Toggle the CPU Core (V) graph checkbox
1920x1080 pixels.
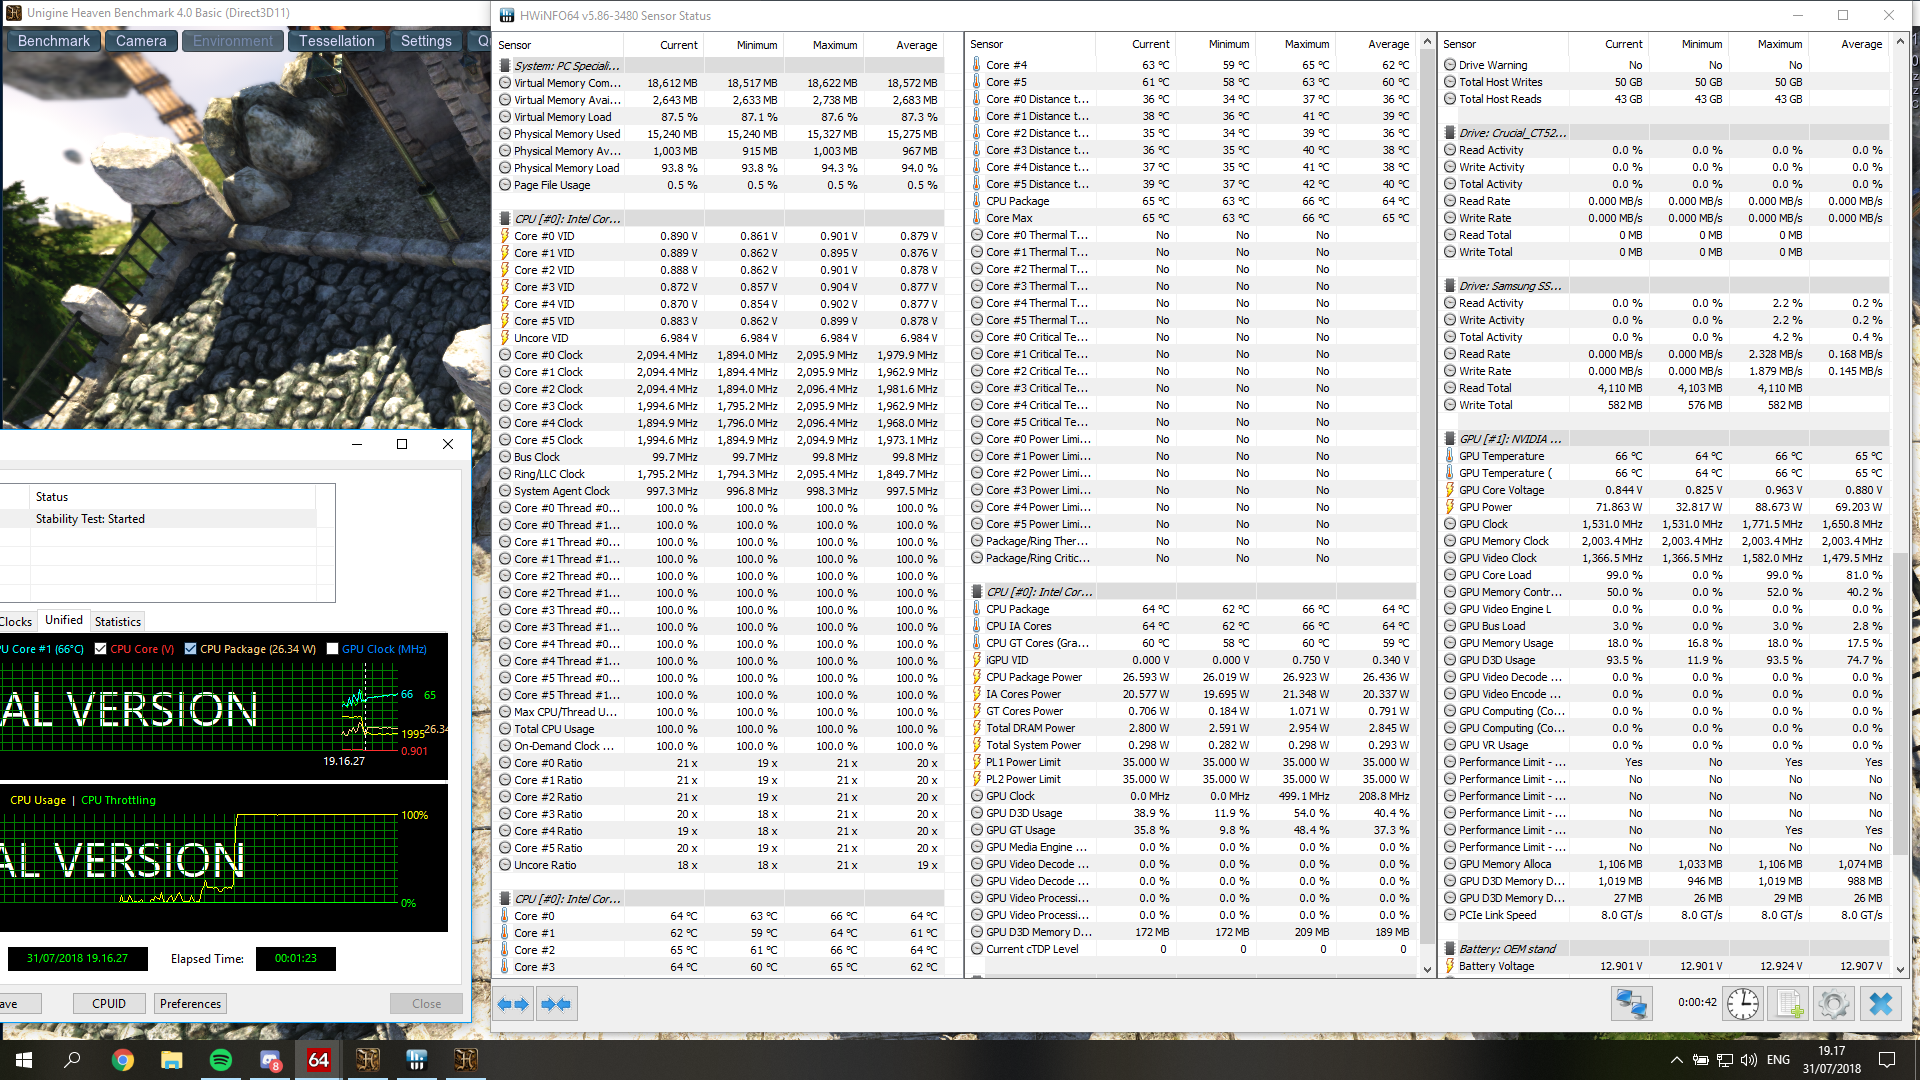[x=101, y=649]
